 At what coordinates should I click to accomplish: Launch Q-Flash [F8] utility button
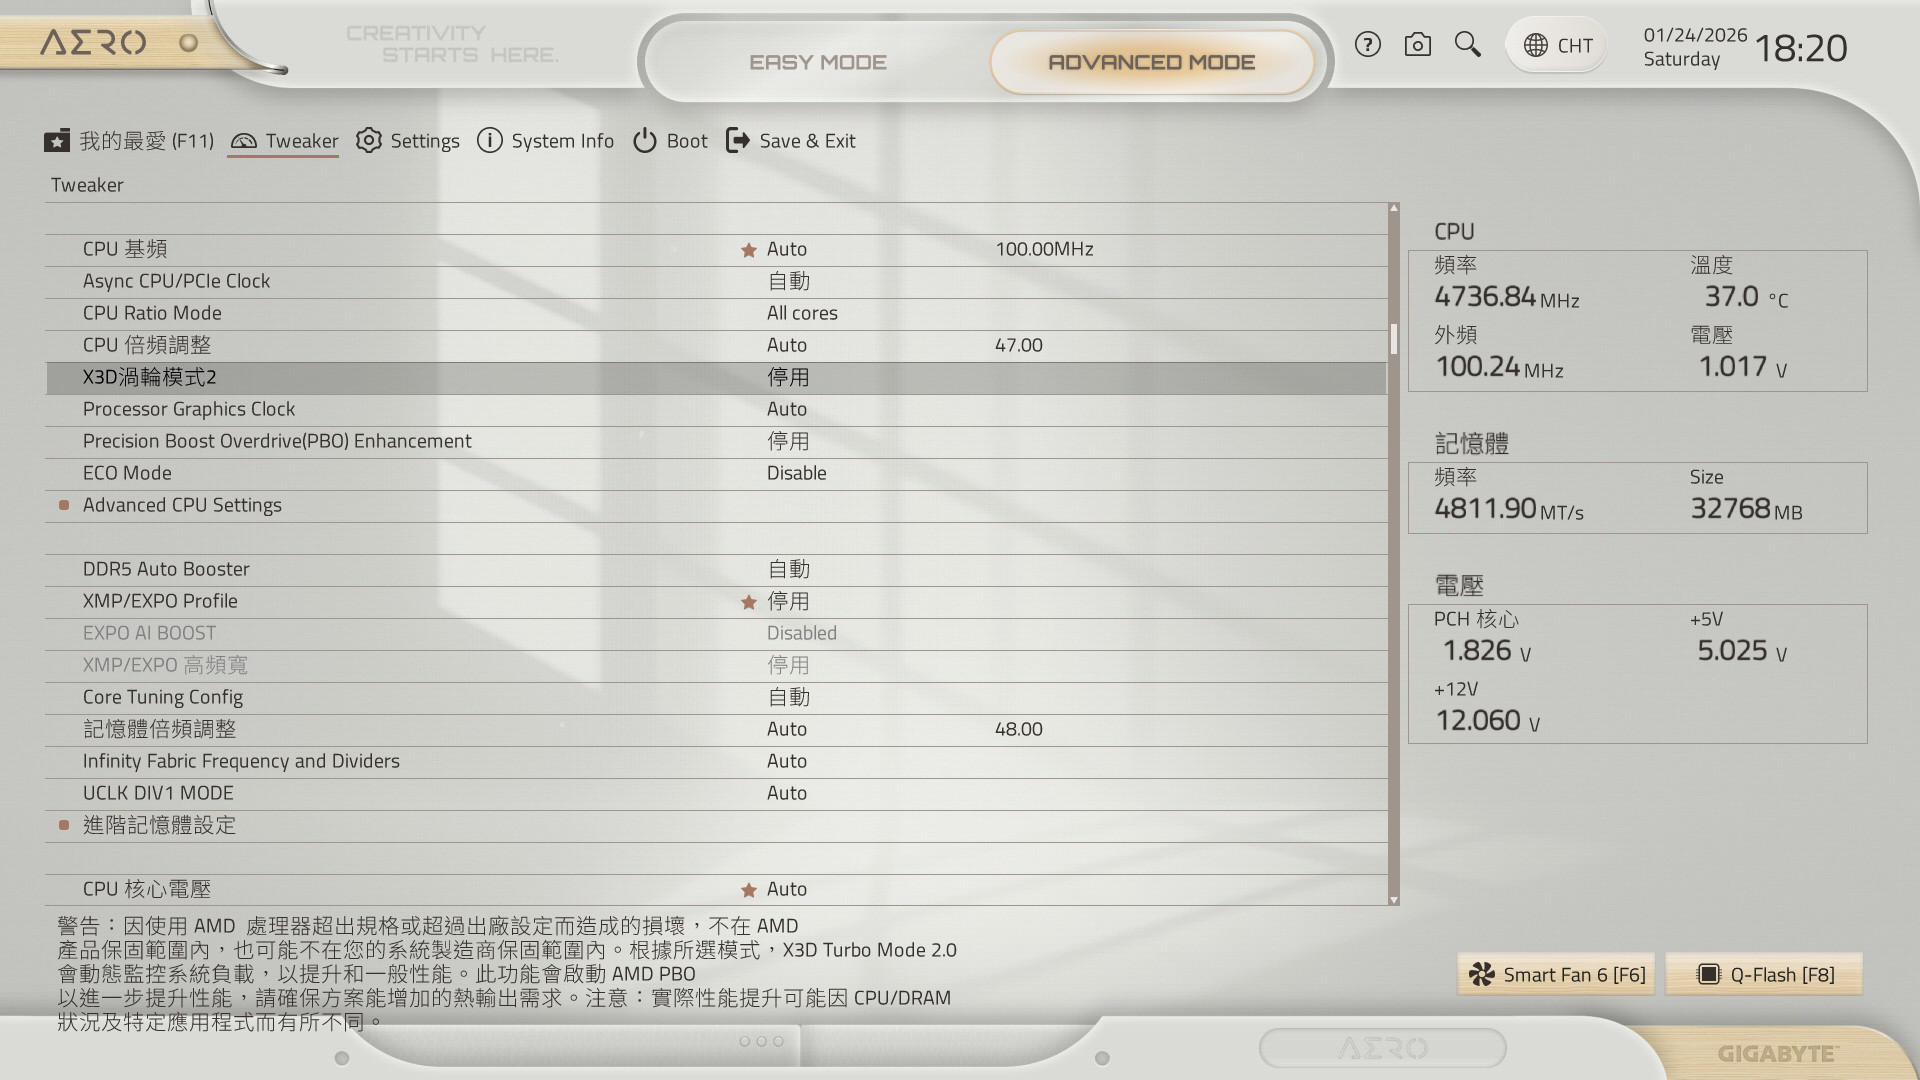coord(1764,975)
